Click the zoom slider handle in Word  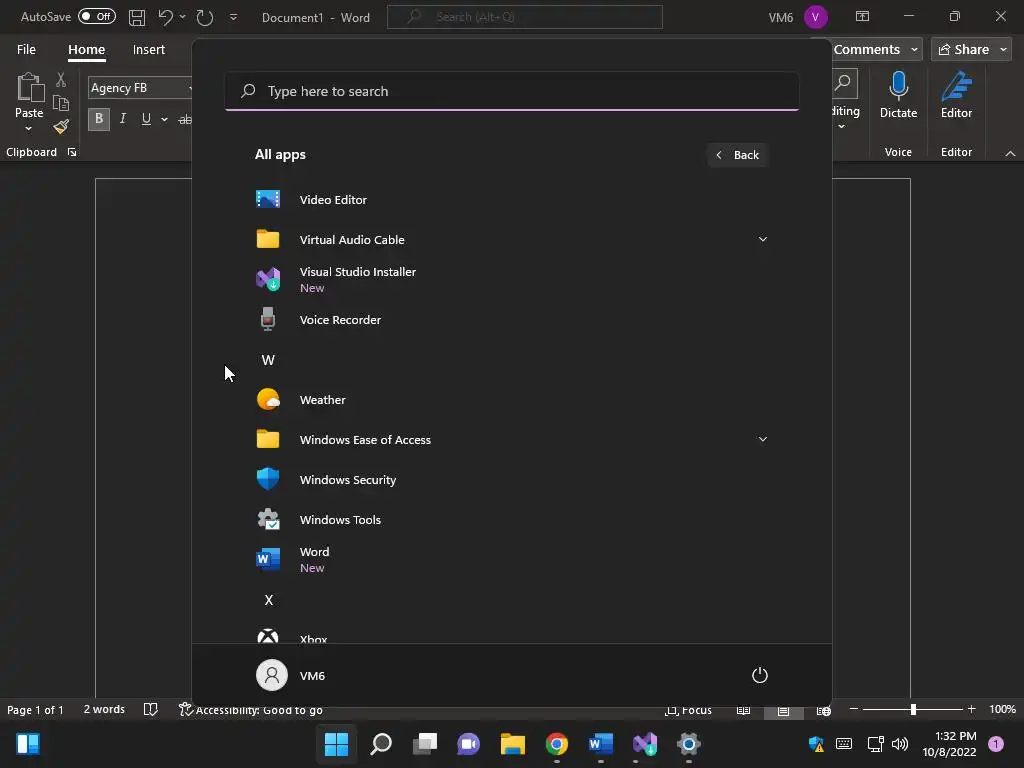(913, 709)
